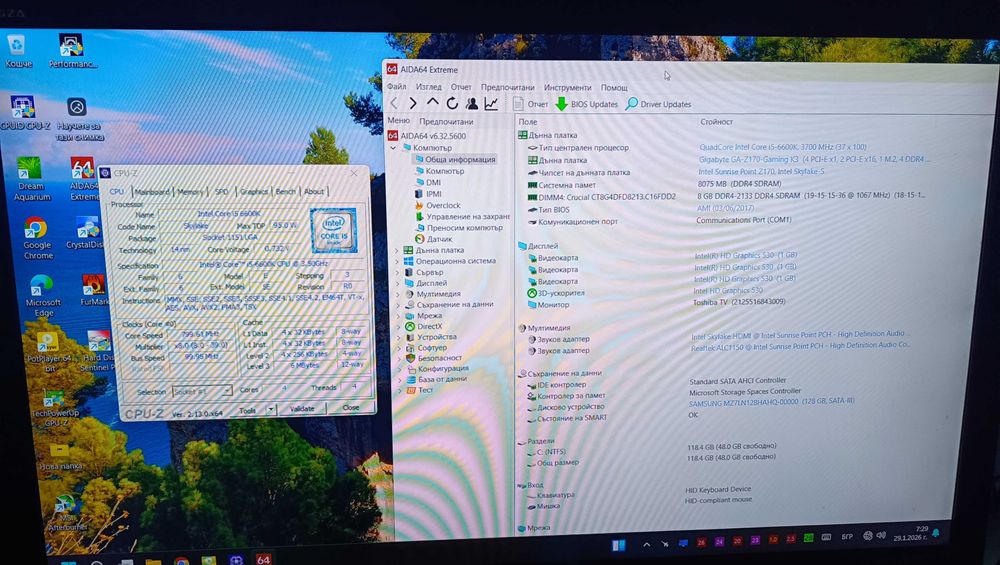The width and height of the screenshot is (1000, 565).
Task: Switch to Mainboard tab in CPU-Z
Action: pos(152,191)
